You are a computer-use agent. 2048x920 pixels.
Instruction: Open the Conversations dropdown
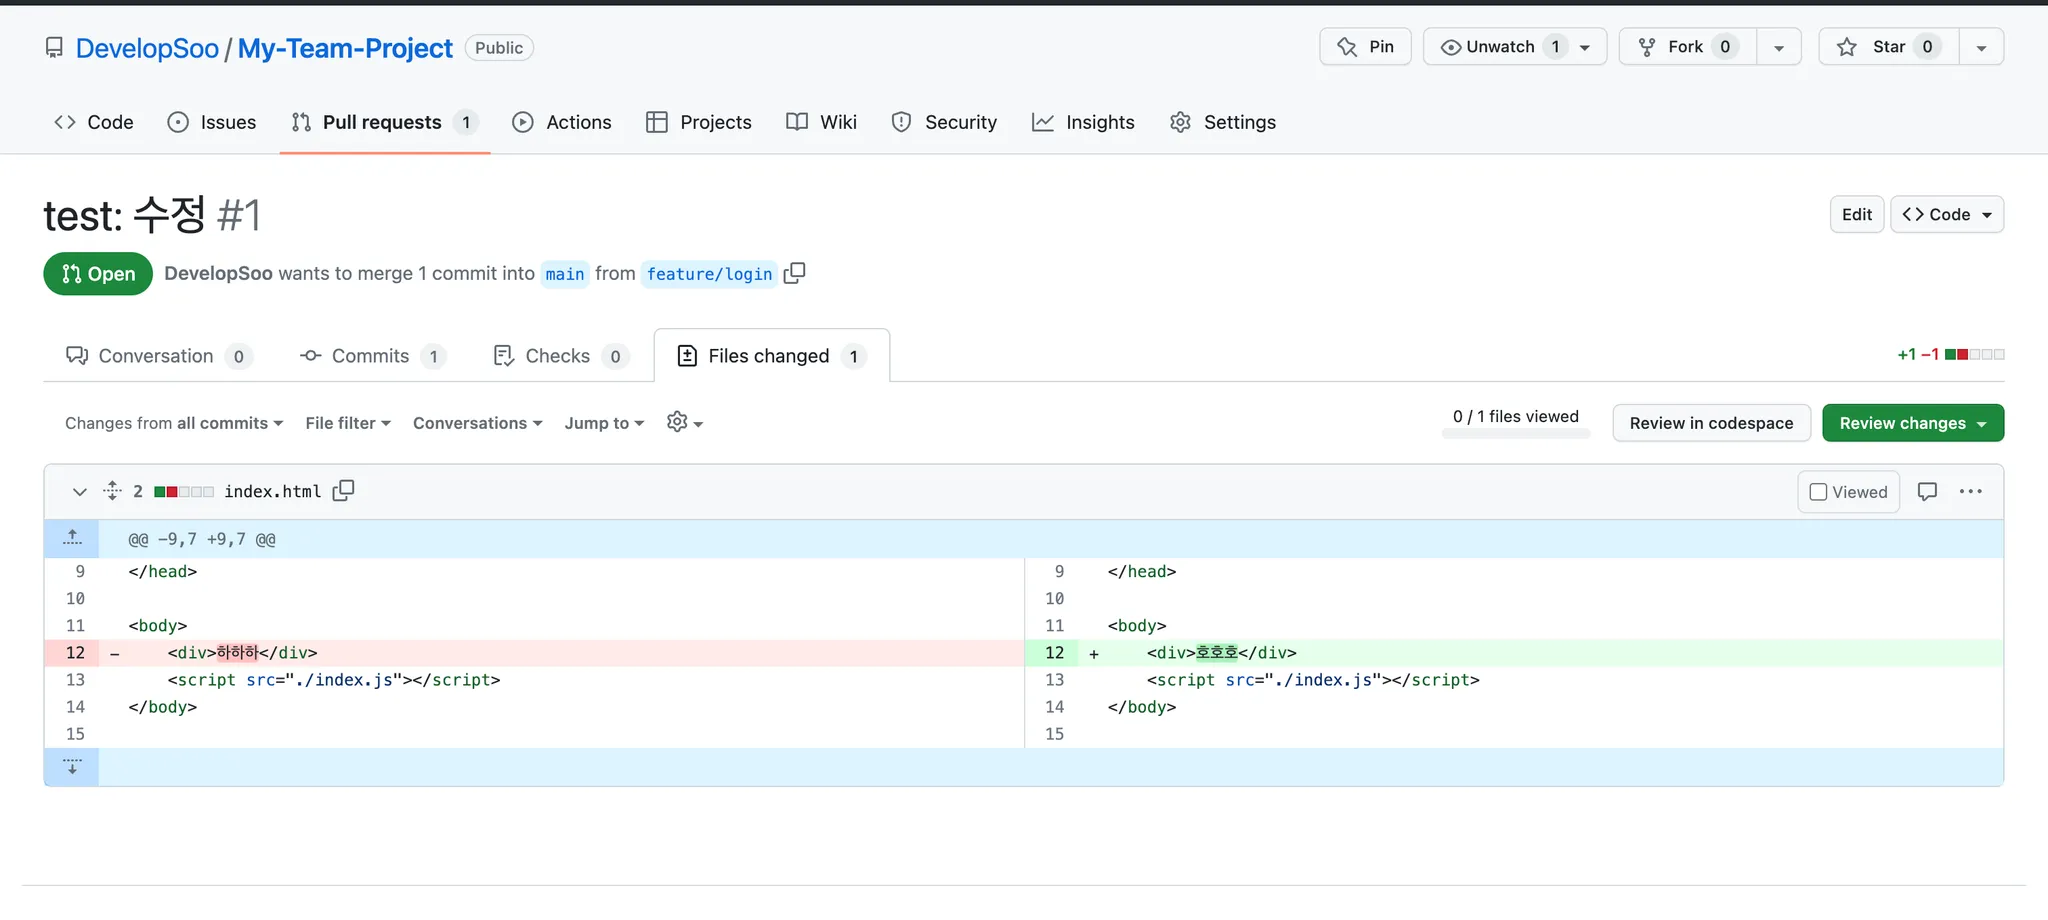click(x=478, y=423)
